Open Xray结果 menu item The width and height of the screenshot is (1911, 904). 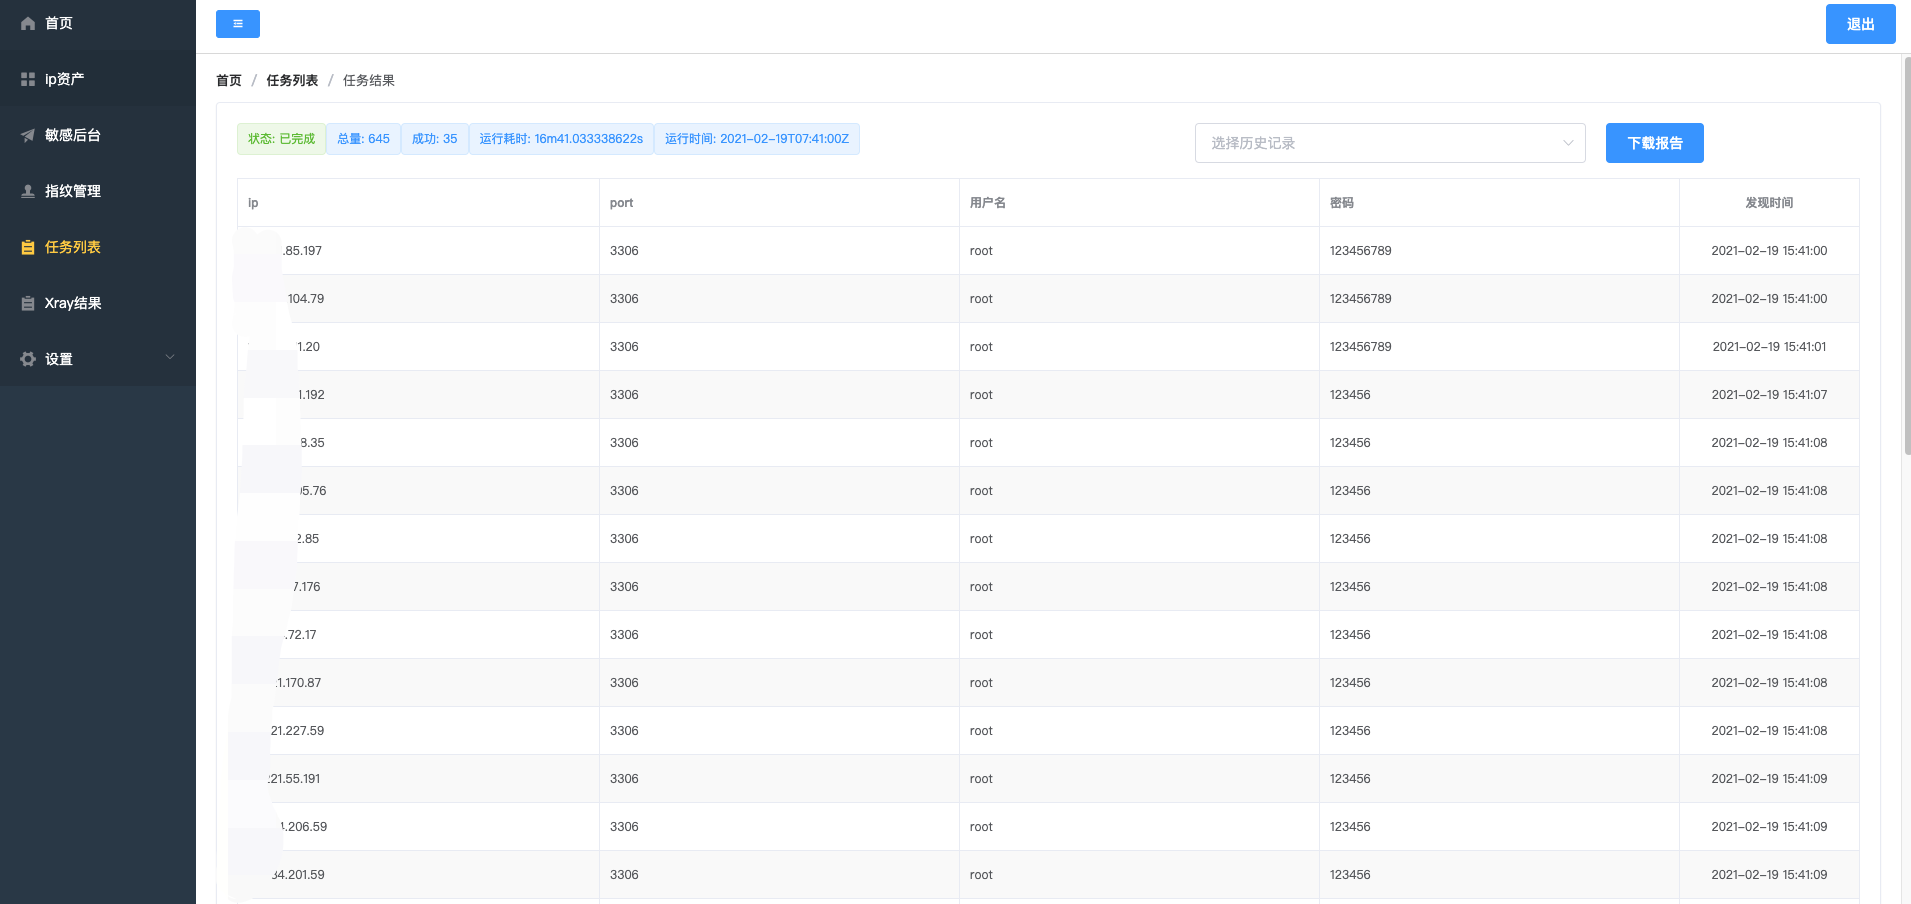click(98, 303)
